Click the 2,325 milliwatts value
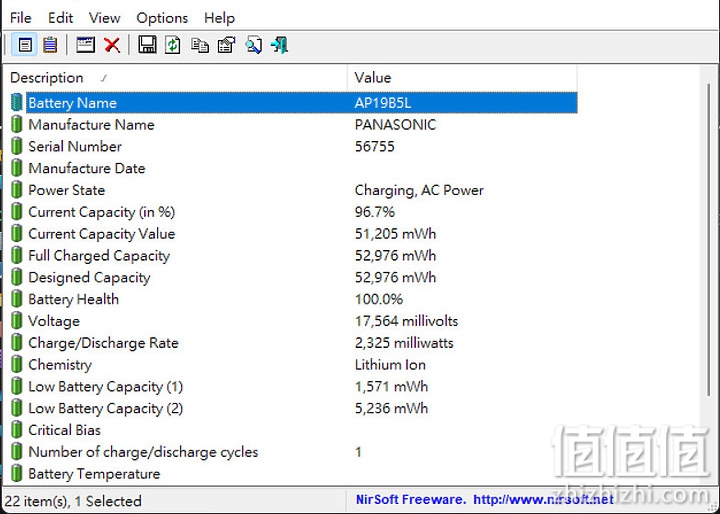The width and height of the screenshot is (720, 514). coord(404,343)
